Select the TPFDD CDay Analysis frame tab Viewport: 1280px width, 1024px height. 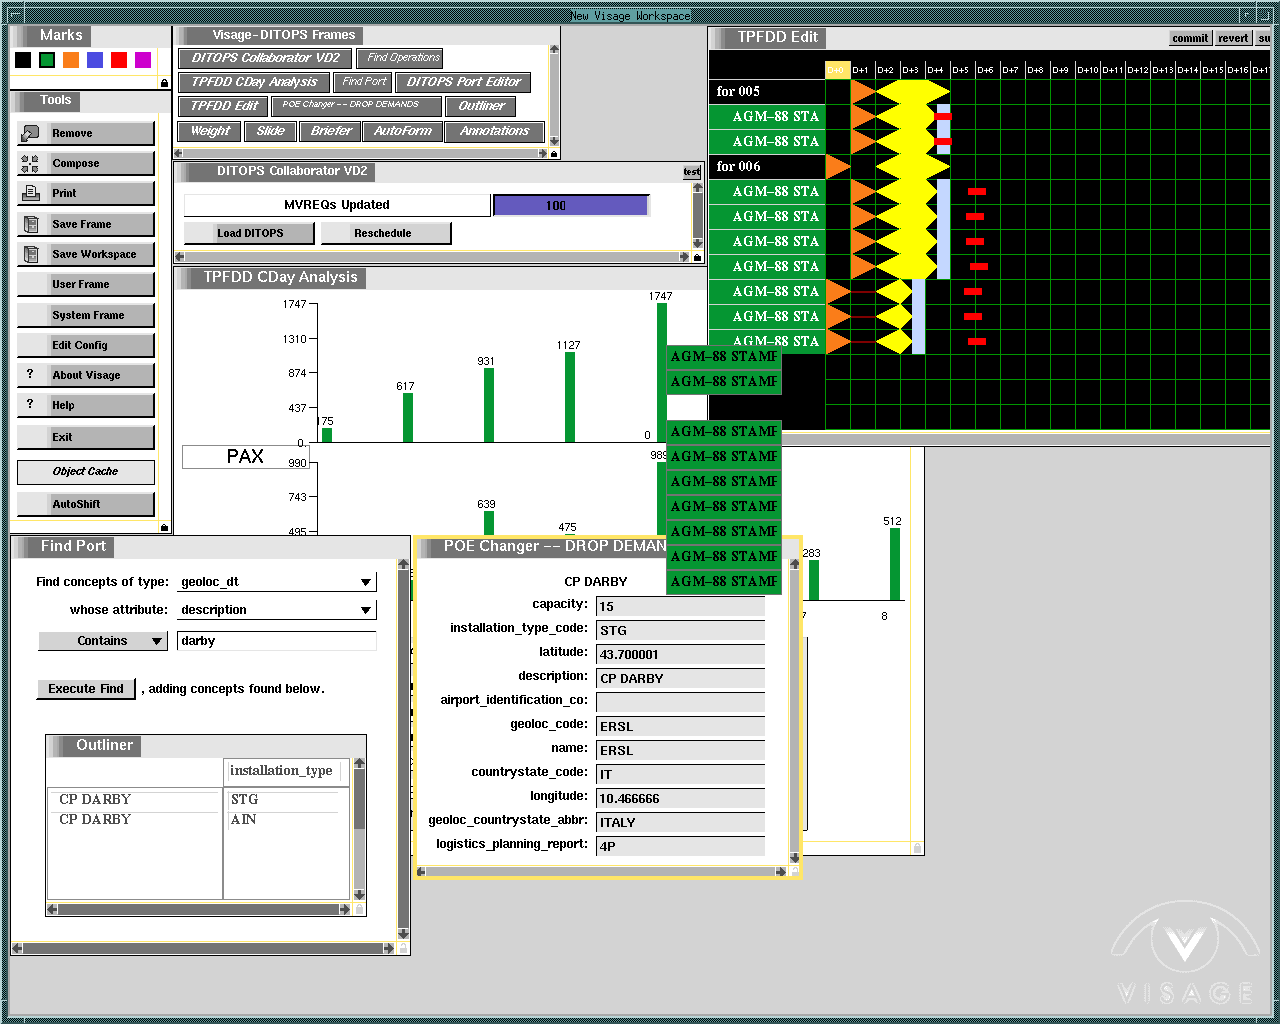[x=255, y=82]
